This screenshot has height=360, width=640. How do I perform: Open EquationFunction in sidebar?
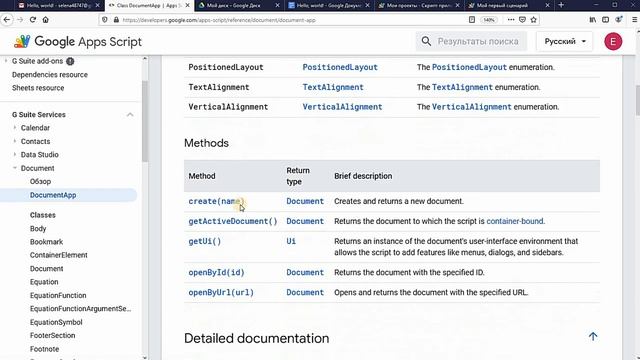58,296
